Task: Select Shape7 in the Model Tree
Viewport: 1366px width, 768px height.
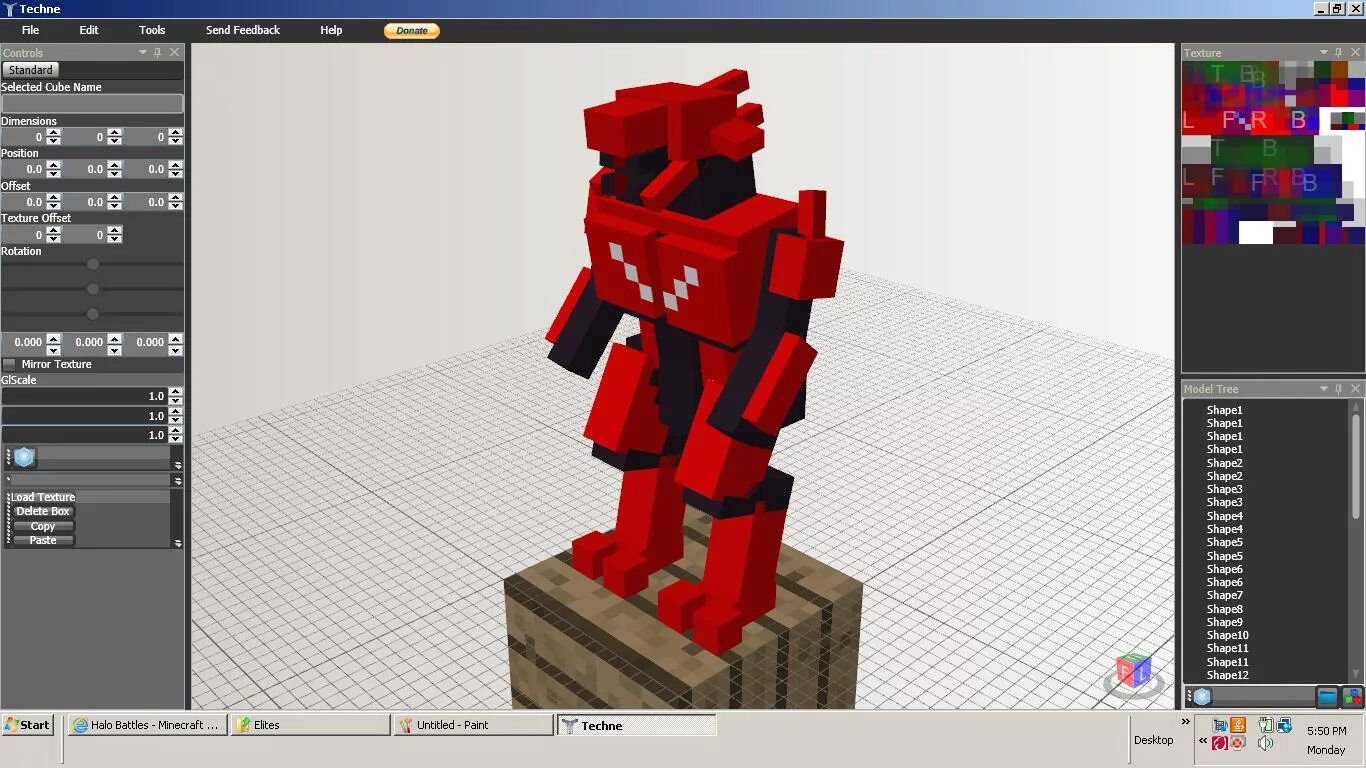Action: point(1224,595)
